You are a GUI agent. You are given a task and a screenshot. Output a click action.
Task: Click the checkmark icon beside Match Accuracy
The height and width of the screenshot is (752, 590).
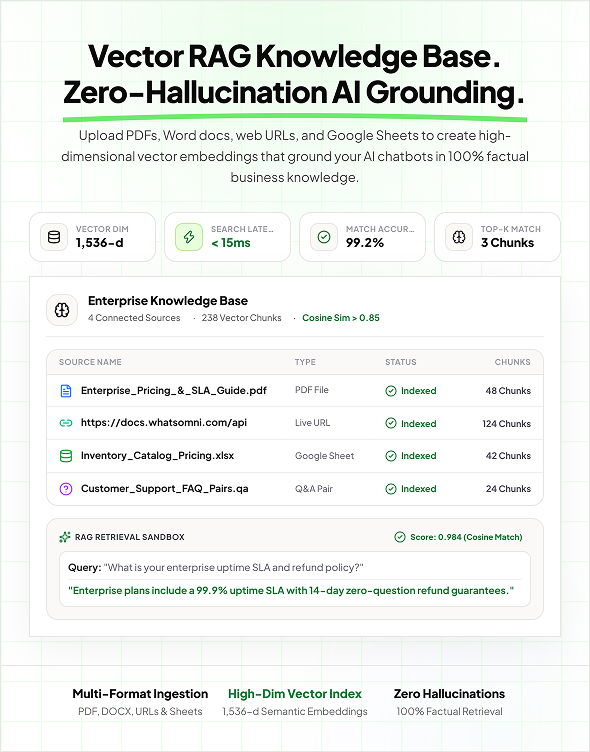click(x=324, y=237)
